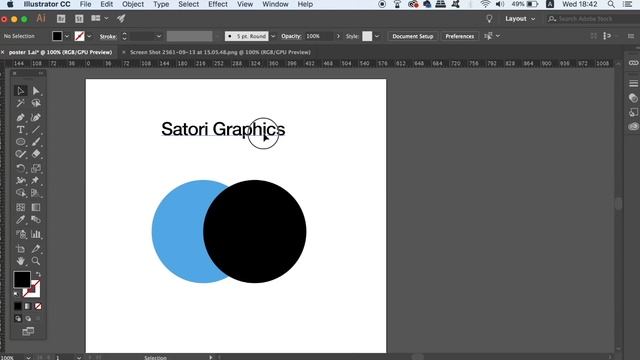This screenshot has width=640, height=360.
Task: Select the Paintbrush tool
Action: point(36,142)
